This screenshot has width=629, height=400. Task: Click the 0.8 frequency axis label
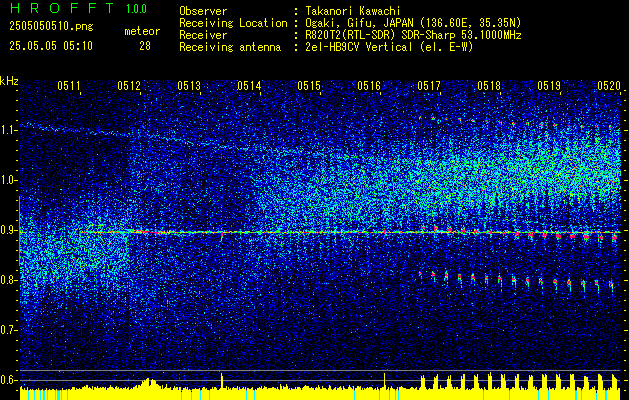(8, 280)
